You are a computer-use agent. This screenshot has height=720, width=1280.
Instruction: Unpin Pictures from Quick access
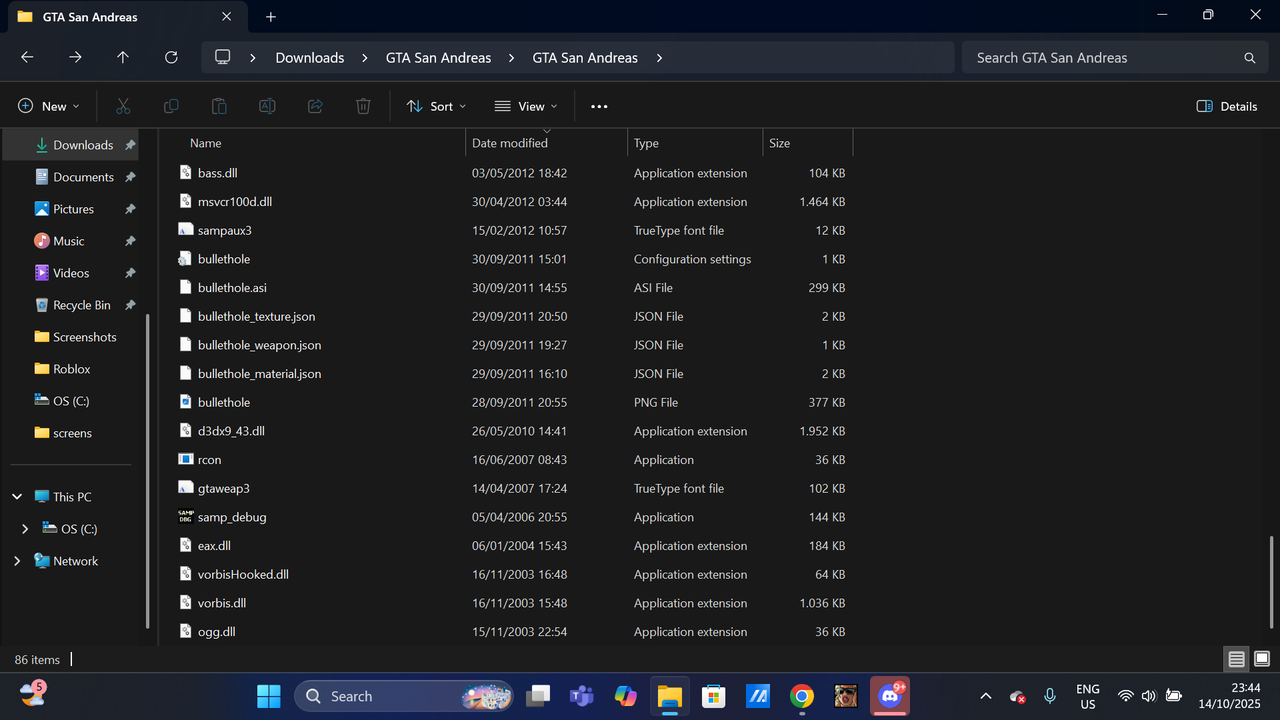(130, 209)
